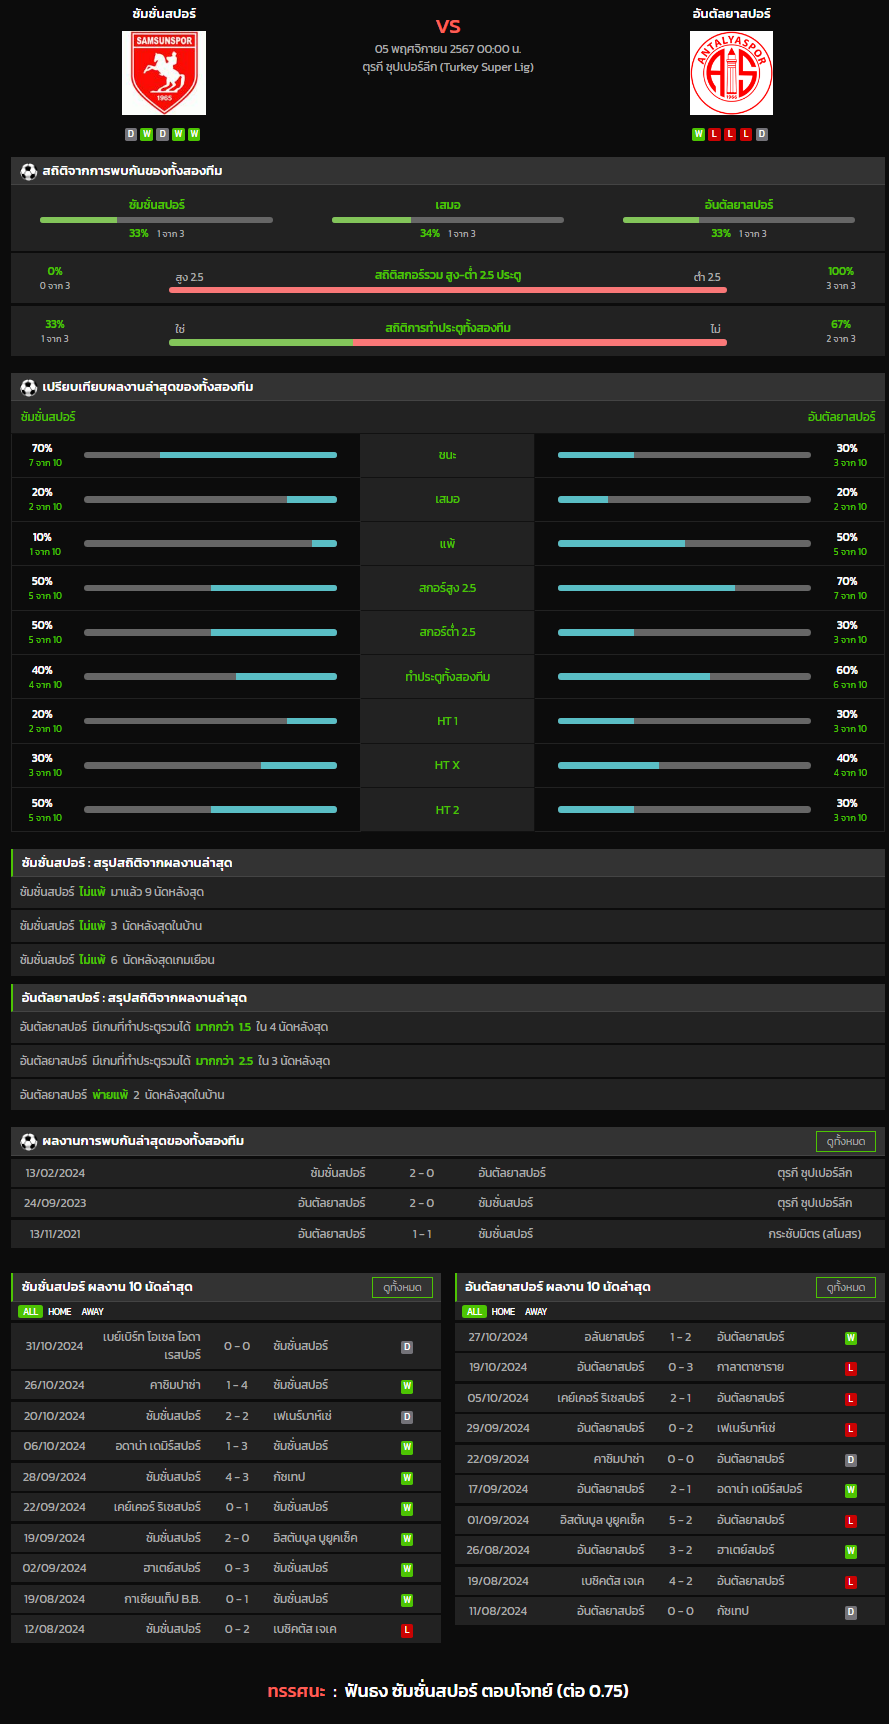Screen dimensions: 889x1724
Task: Click the D result badge for 20/10/2024 match
Action: 407,1417
